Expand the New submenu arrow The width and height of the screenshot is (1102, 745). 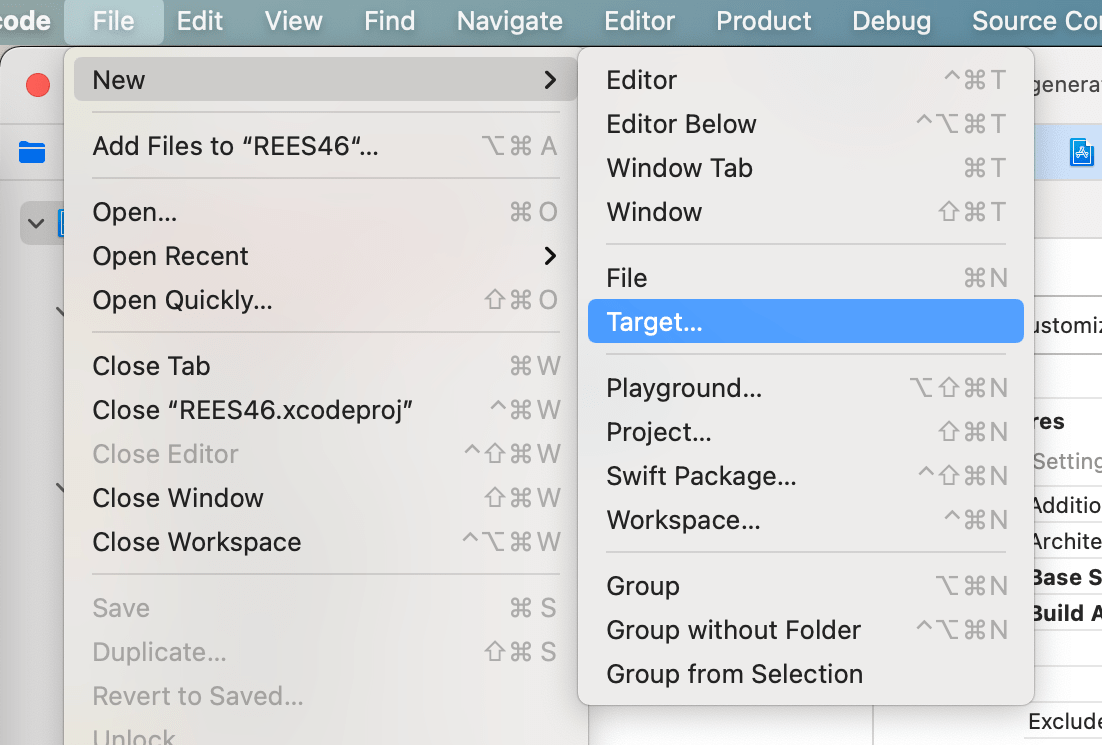[549, 80]
